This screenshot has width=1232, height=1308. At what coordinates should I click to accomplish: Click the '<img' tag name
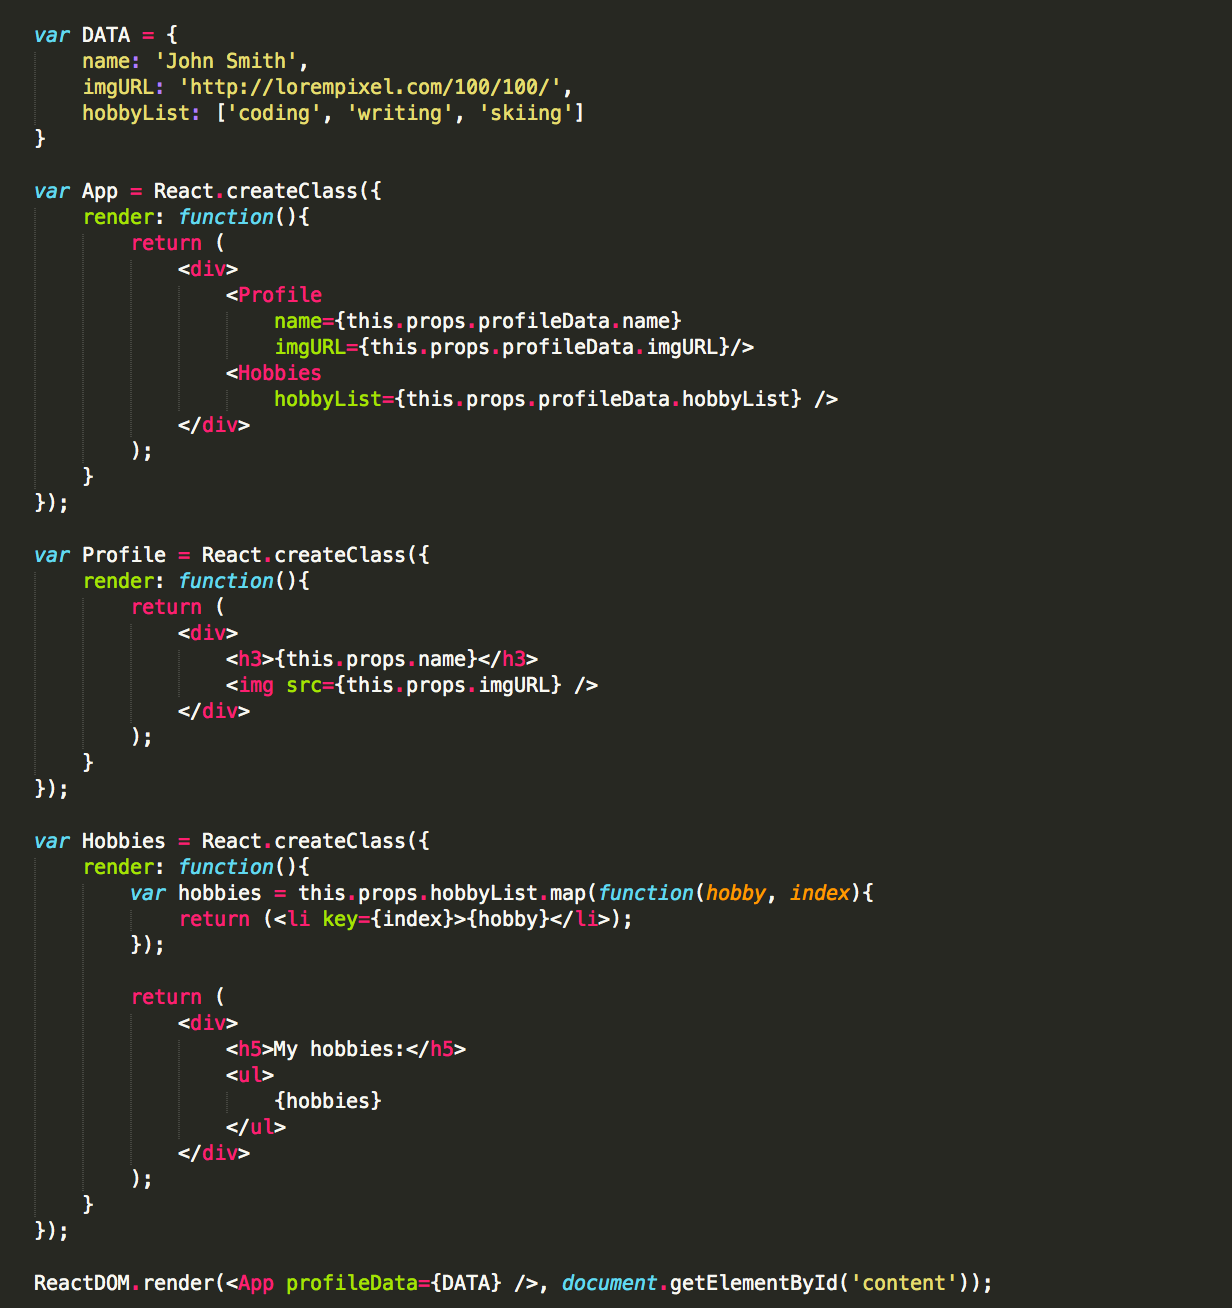coord(250,685)
